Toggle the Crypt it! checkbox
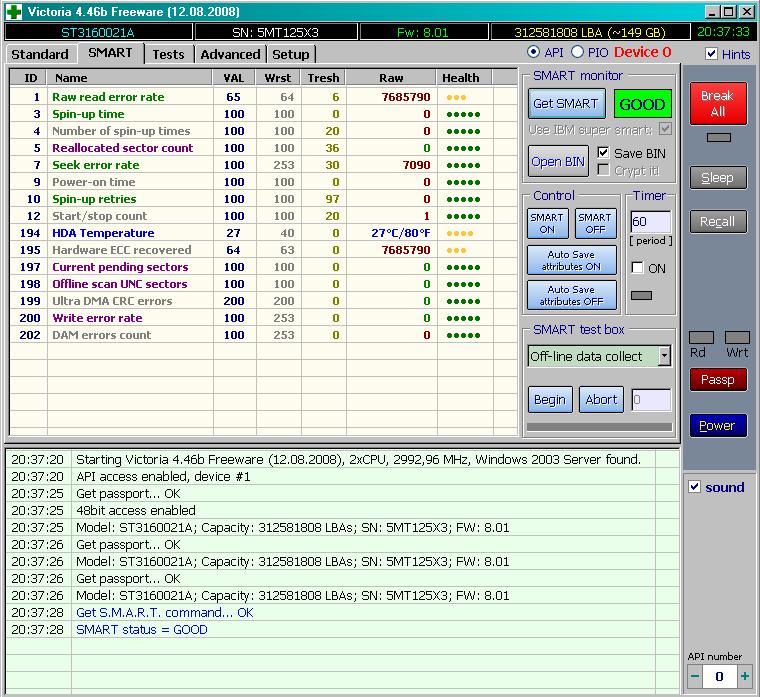 click(603, 170)
